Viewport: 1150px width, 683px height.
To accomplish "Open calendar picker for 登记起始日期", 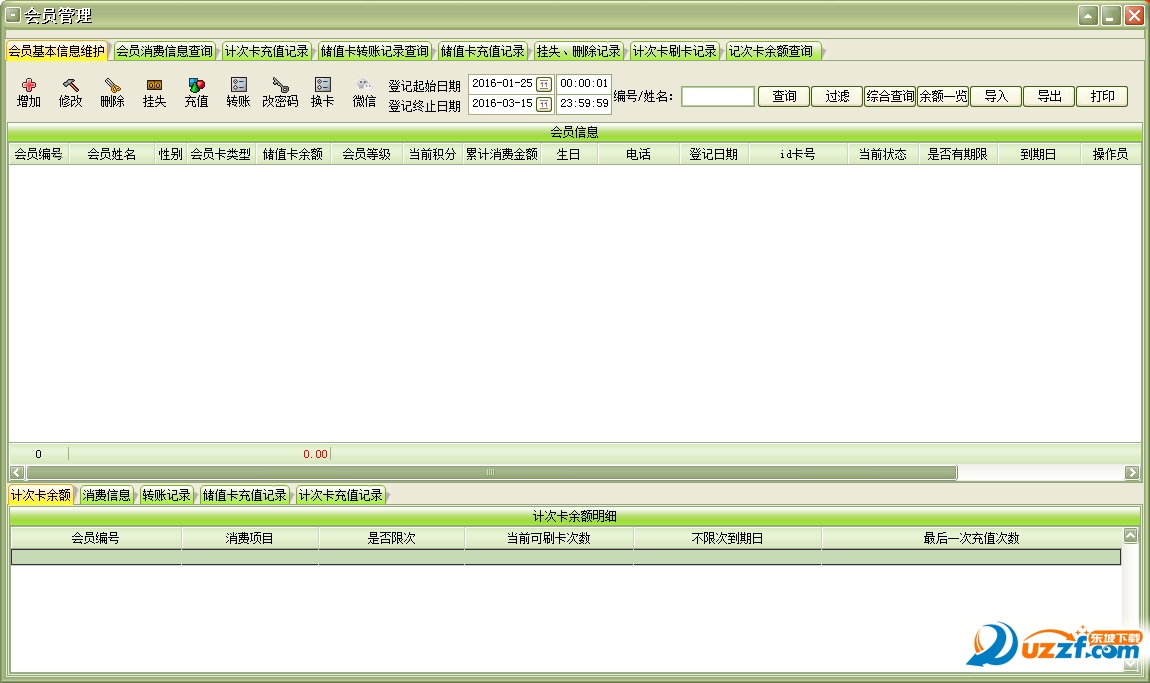I will point(544,84).
